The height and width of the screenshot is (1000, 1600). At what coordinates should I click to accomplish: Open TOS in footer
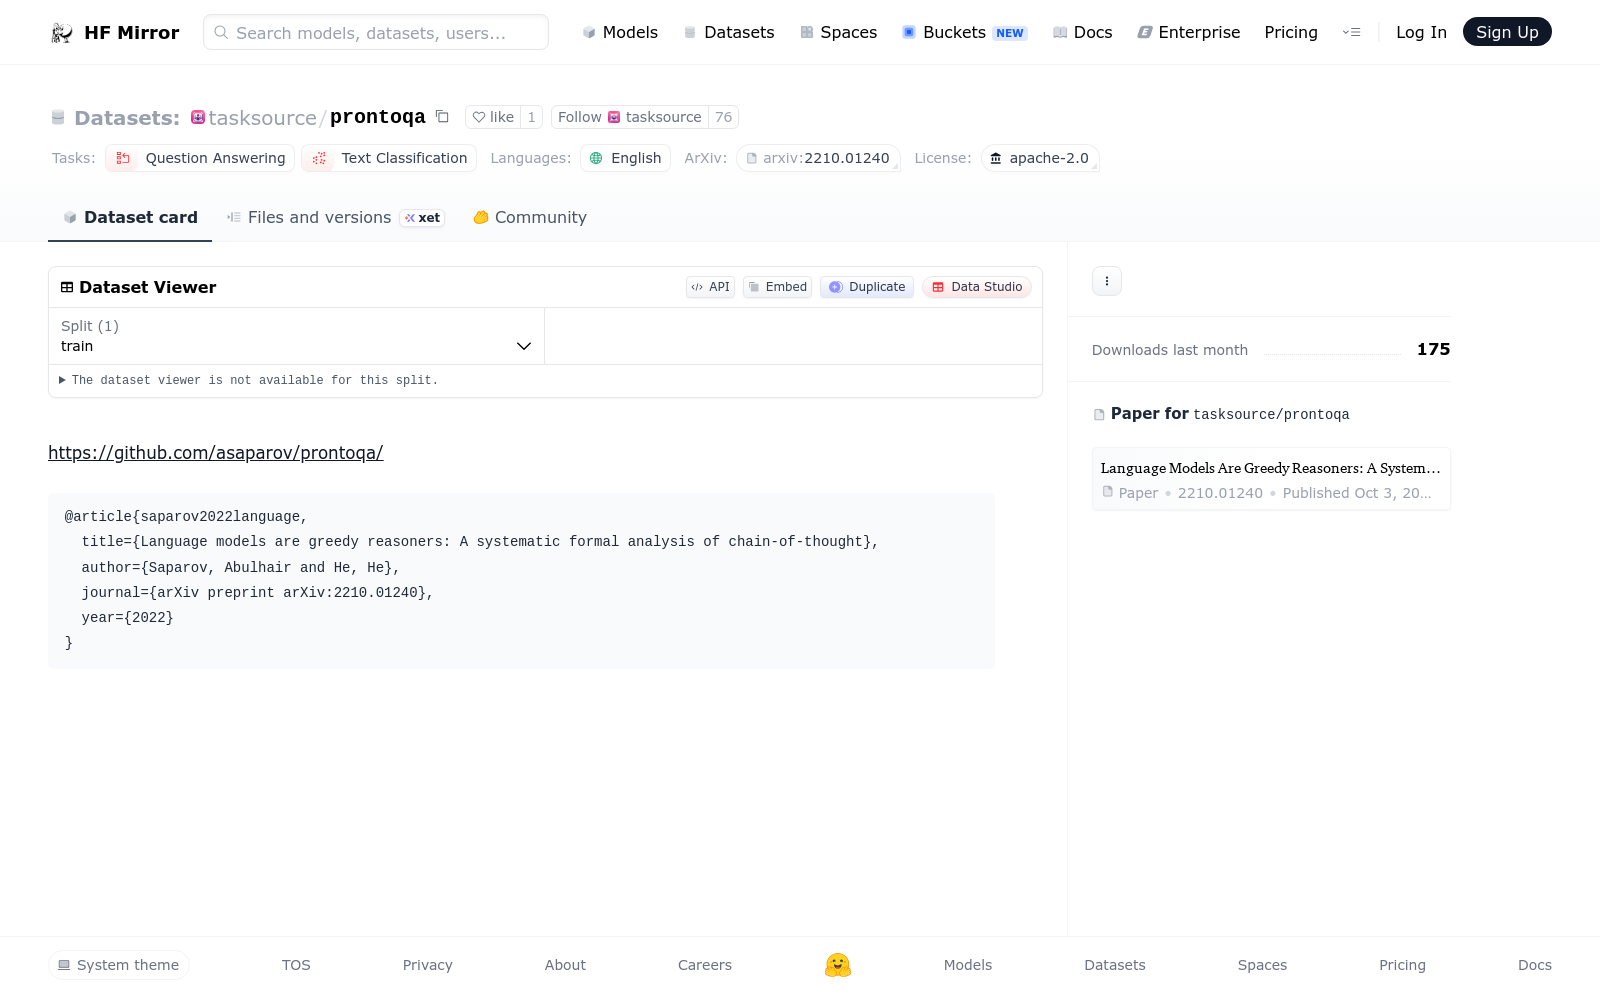[296, 965]
